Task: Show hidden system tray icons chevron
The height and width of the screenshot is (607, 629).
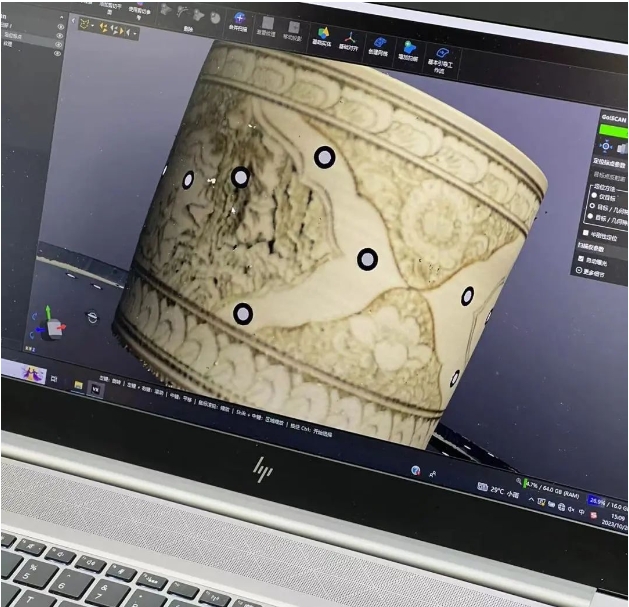Action: click(x=531, y=500)
